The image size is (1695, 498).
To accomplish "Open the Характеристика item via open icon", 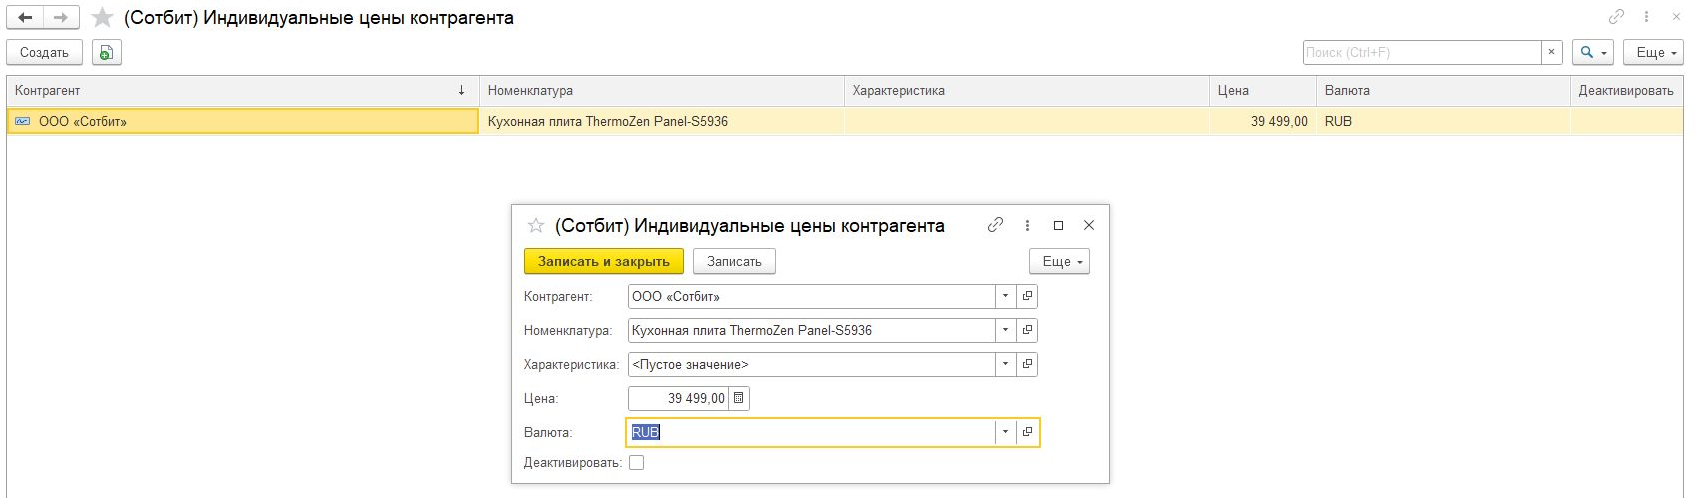I will coord(1027,364).
